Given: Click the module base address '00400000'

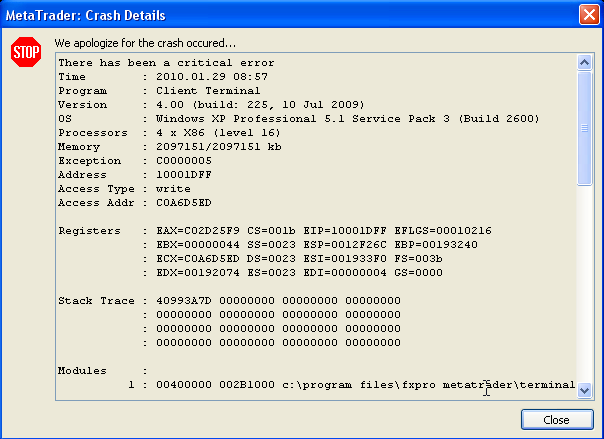Looking at the screenshot, I should point(184,385).
